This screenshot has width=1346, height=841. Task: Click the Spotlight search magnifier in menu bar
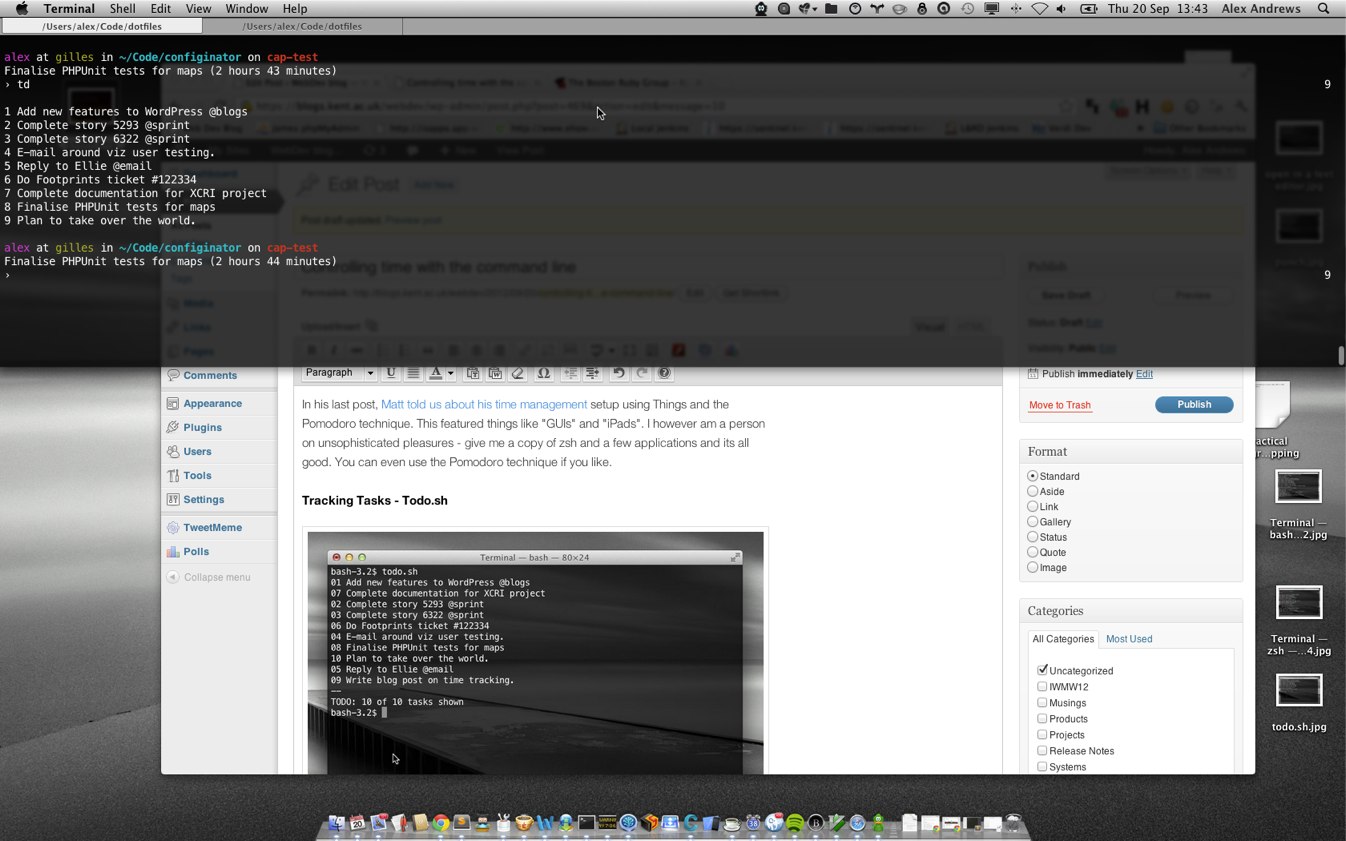(1323, 9)
